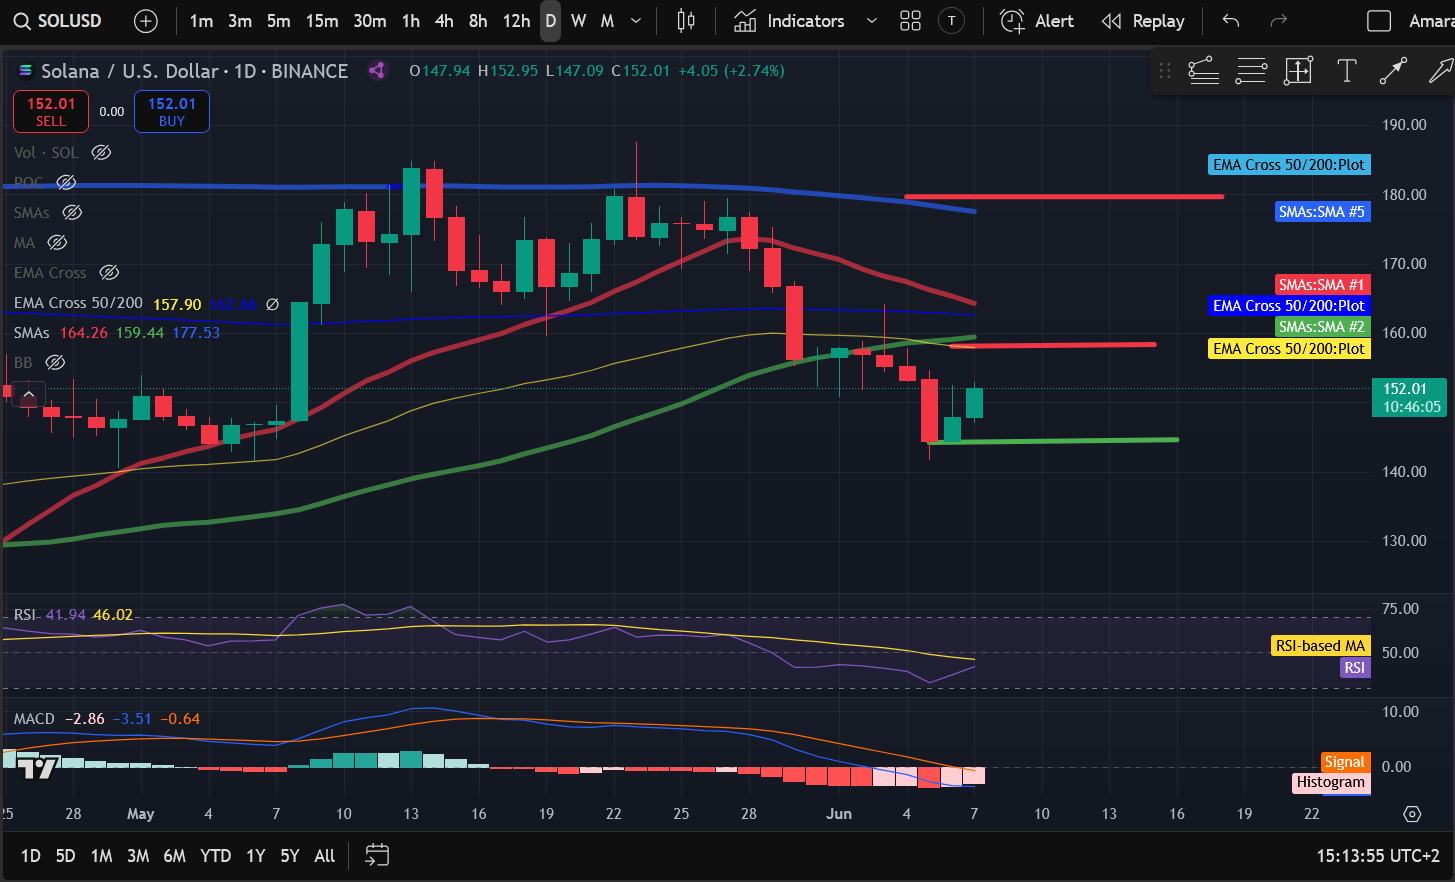Viewport: 1455px width, 882px height.
Task: Toggle visibility of BB indicator
Action: [56, 363]
